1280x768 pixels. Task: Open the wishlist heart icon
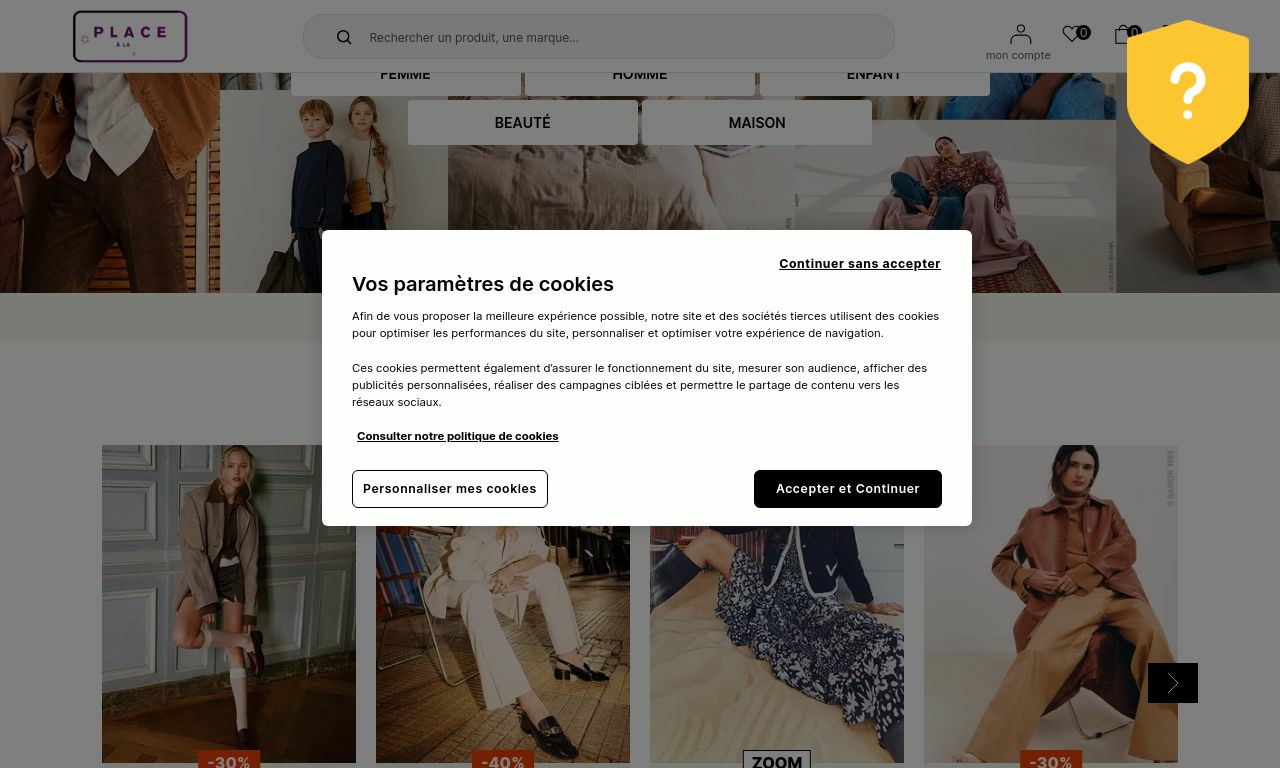(x=1071, y=34)
